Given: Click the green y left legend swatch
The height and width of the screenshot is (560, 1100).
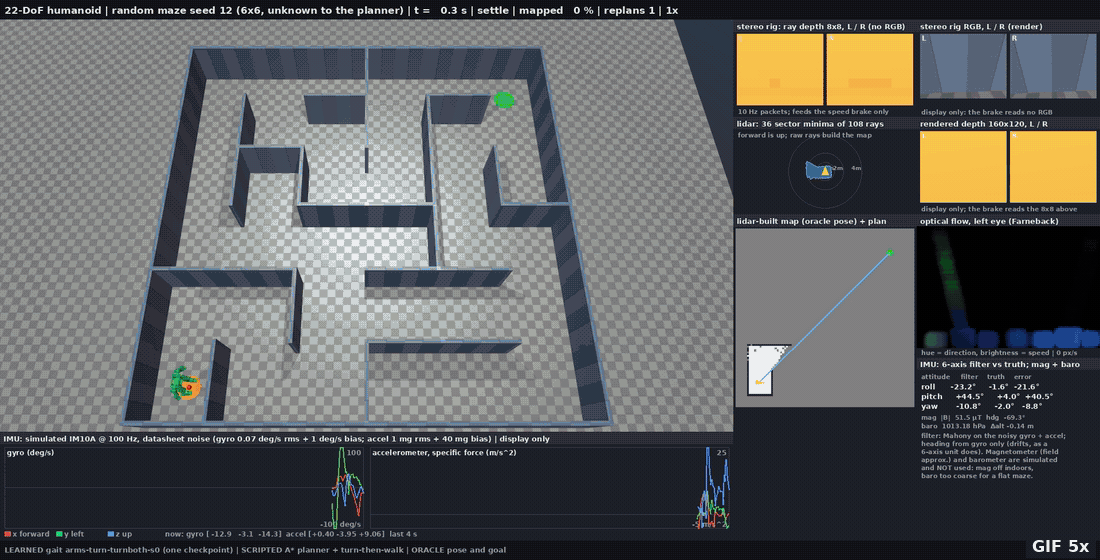Looking at the screenshot, I should tap(60, 534).
